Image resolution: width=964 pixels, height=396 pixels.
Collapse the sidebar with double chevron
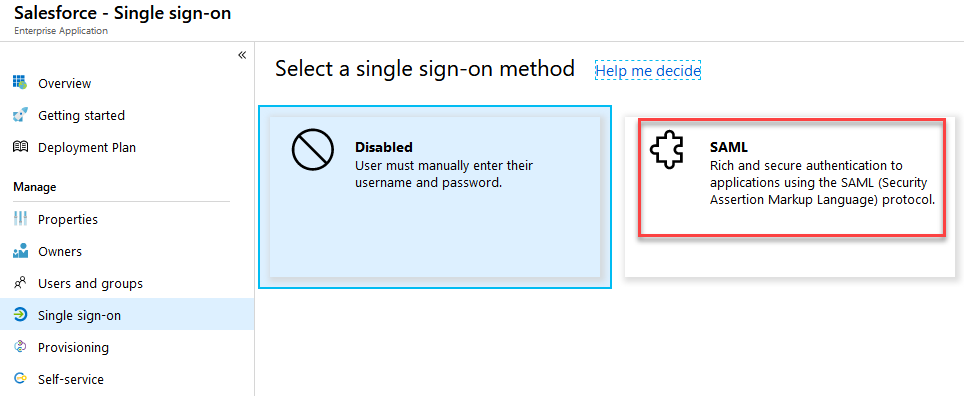(x=242, y=55)
